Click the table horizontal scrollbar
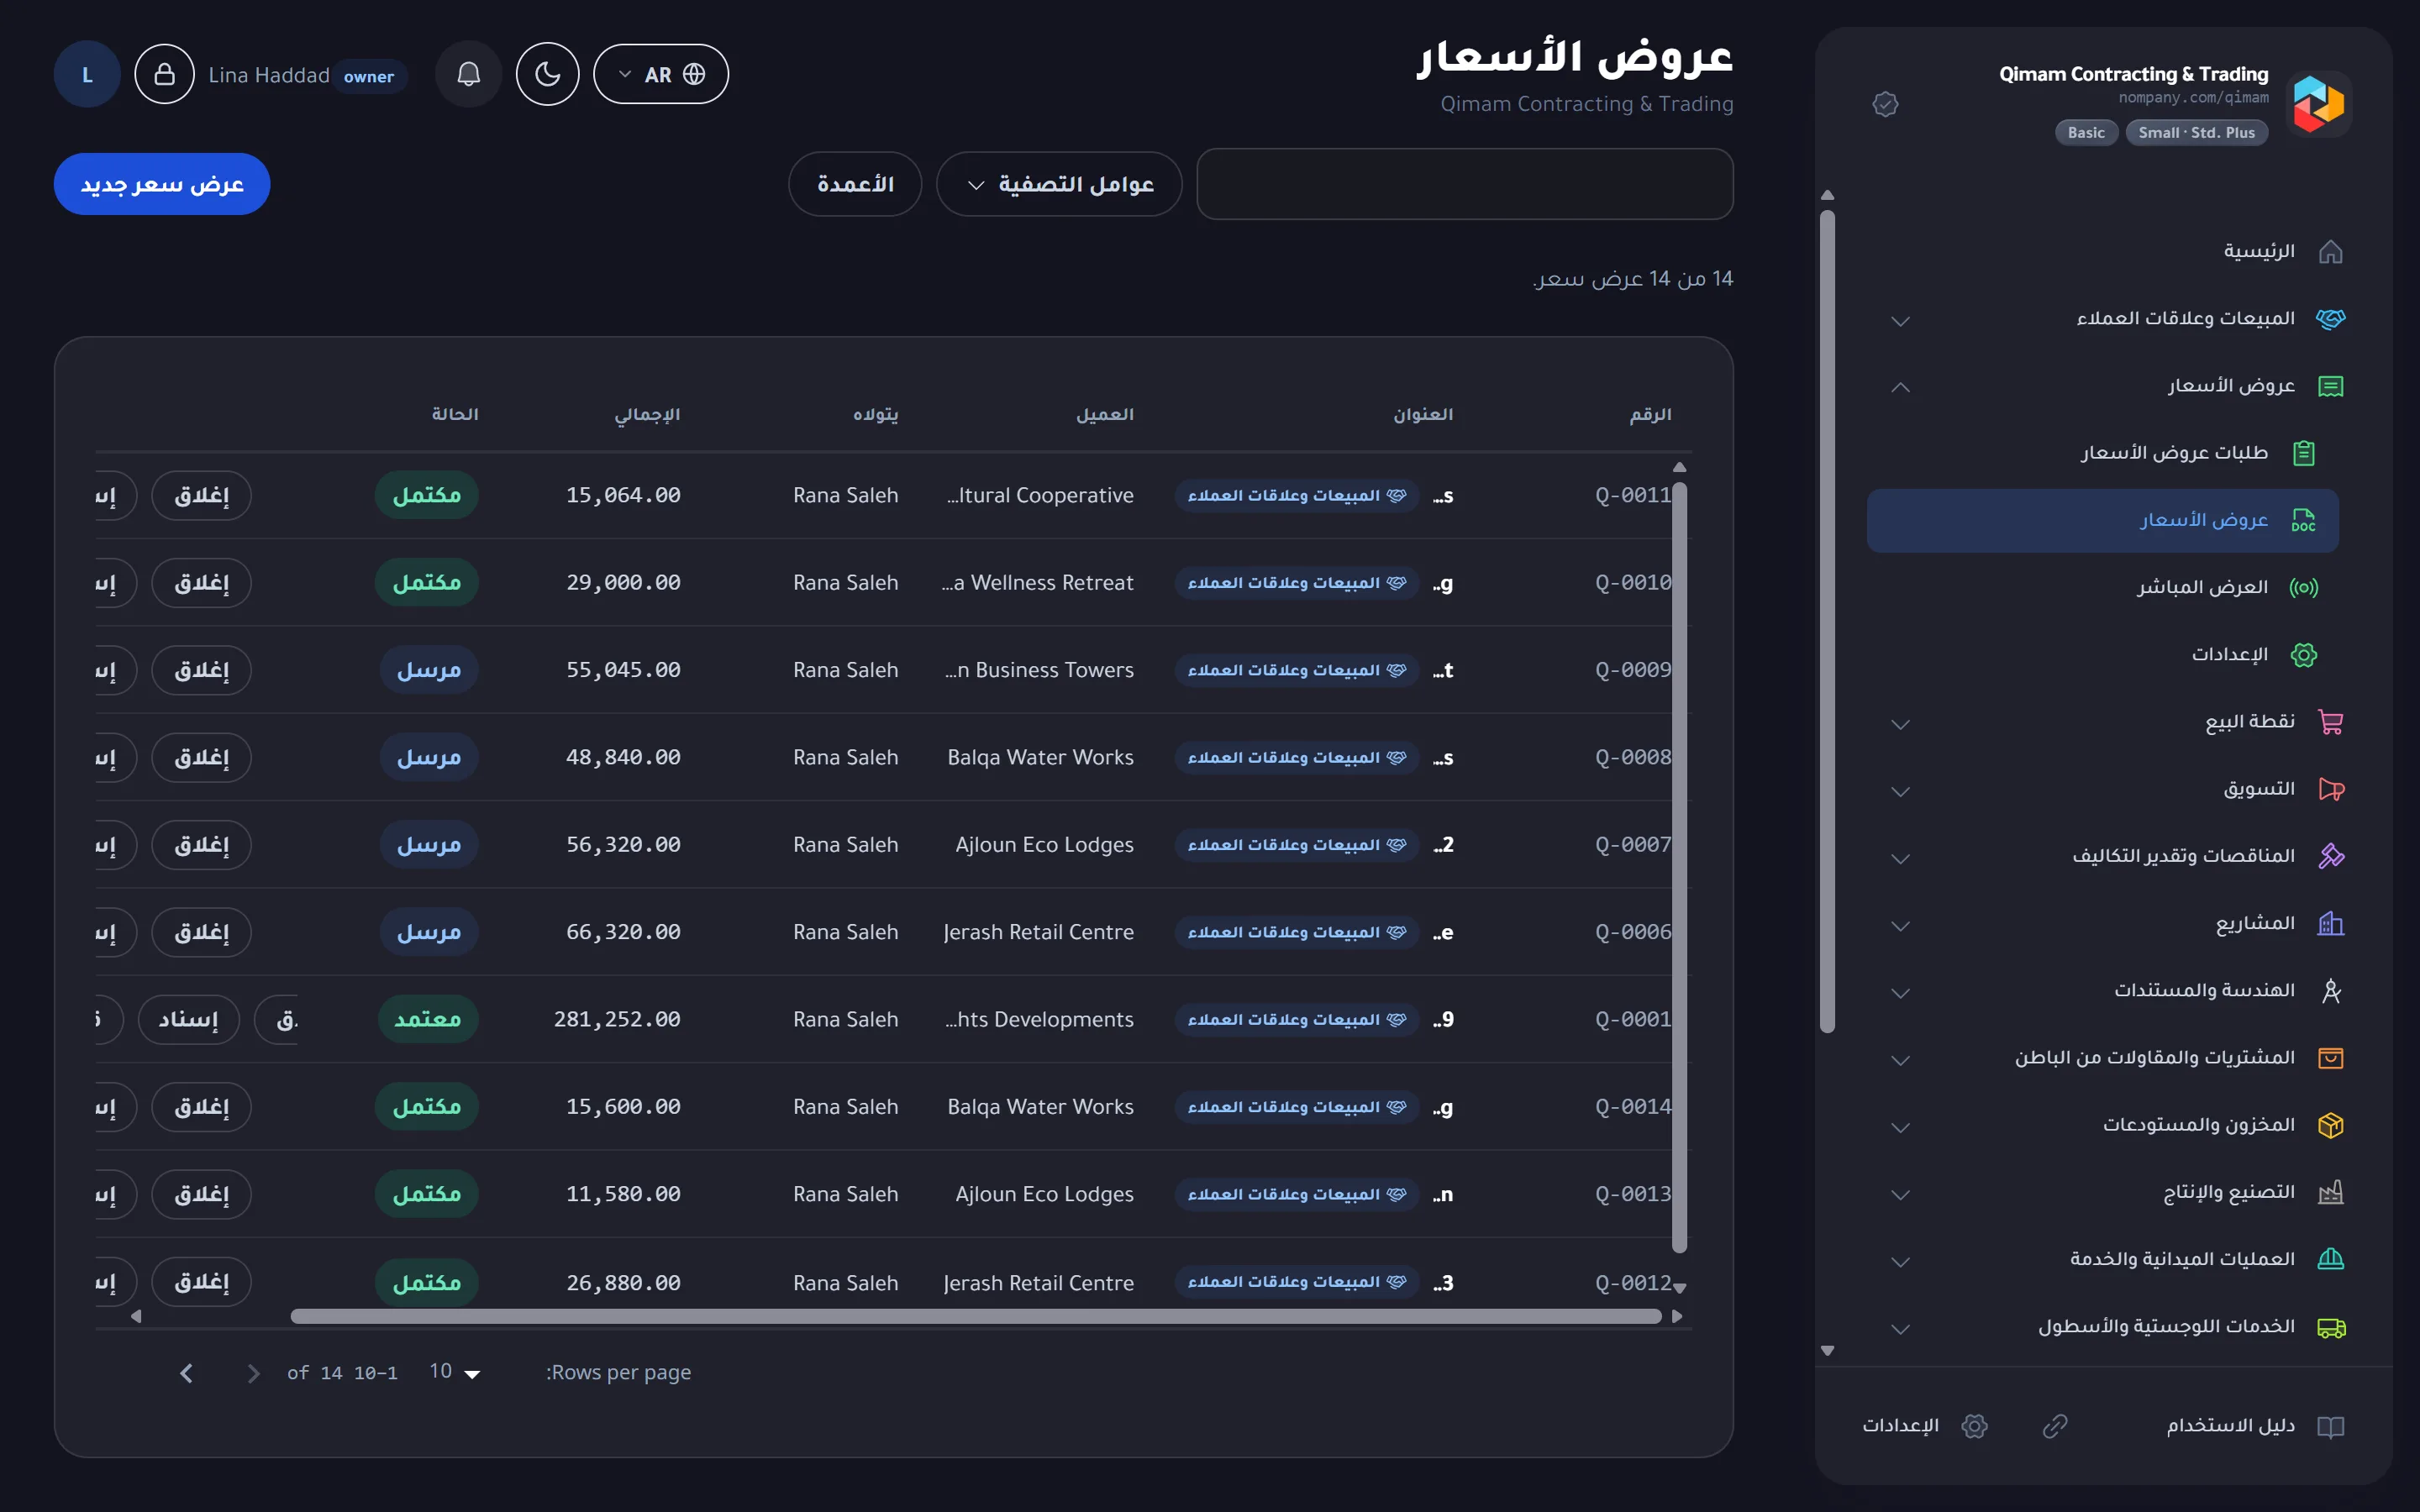Viewport: 2420px width, 1512px height. 975,1316
